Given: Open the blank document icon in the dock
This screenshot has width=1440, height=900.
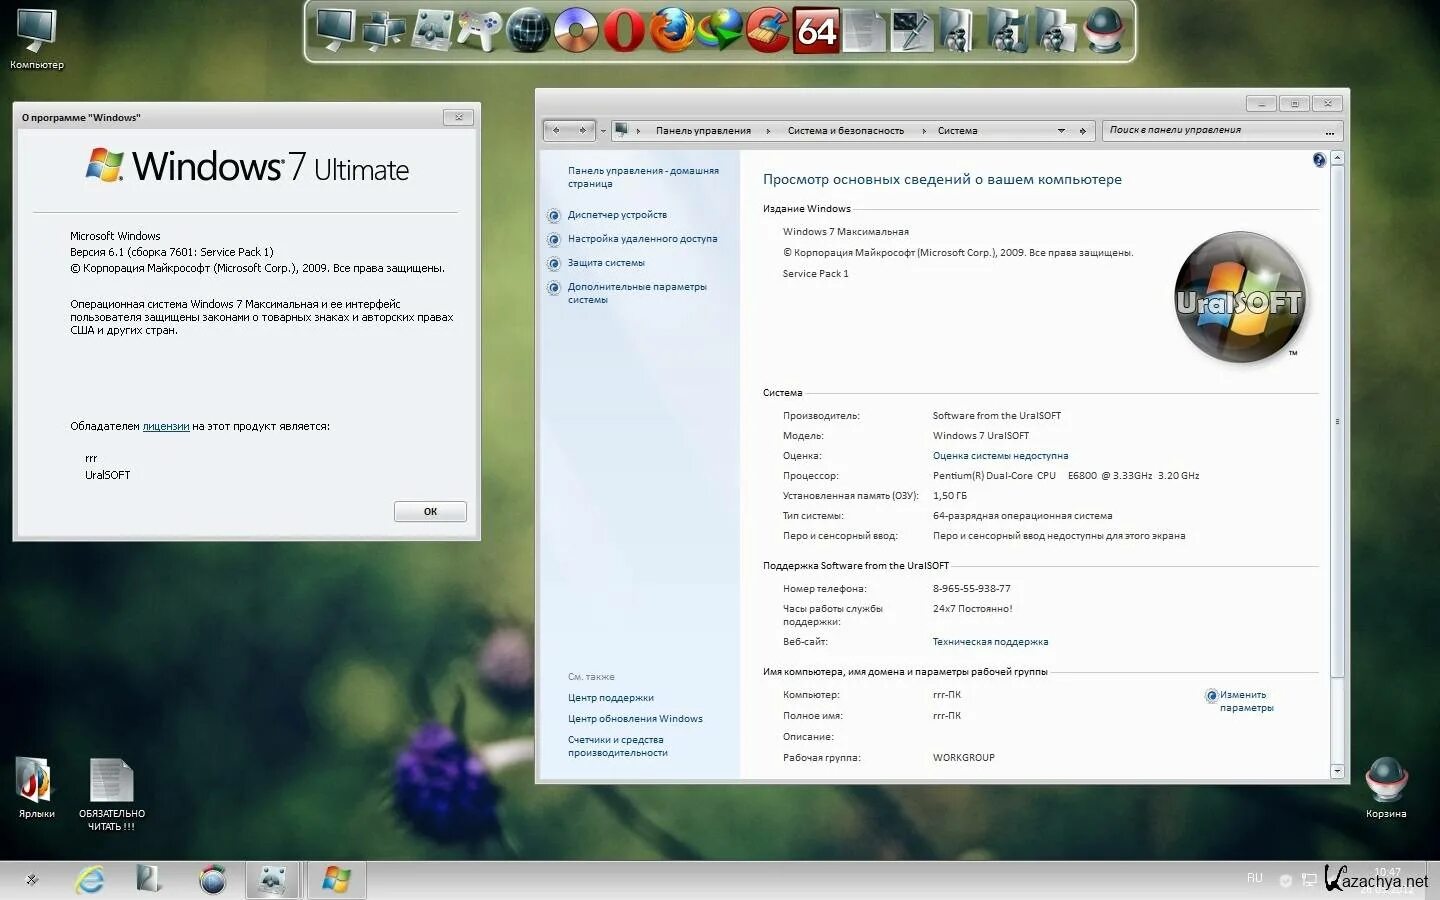Looking at the screenshot, I should 864,30.
